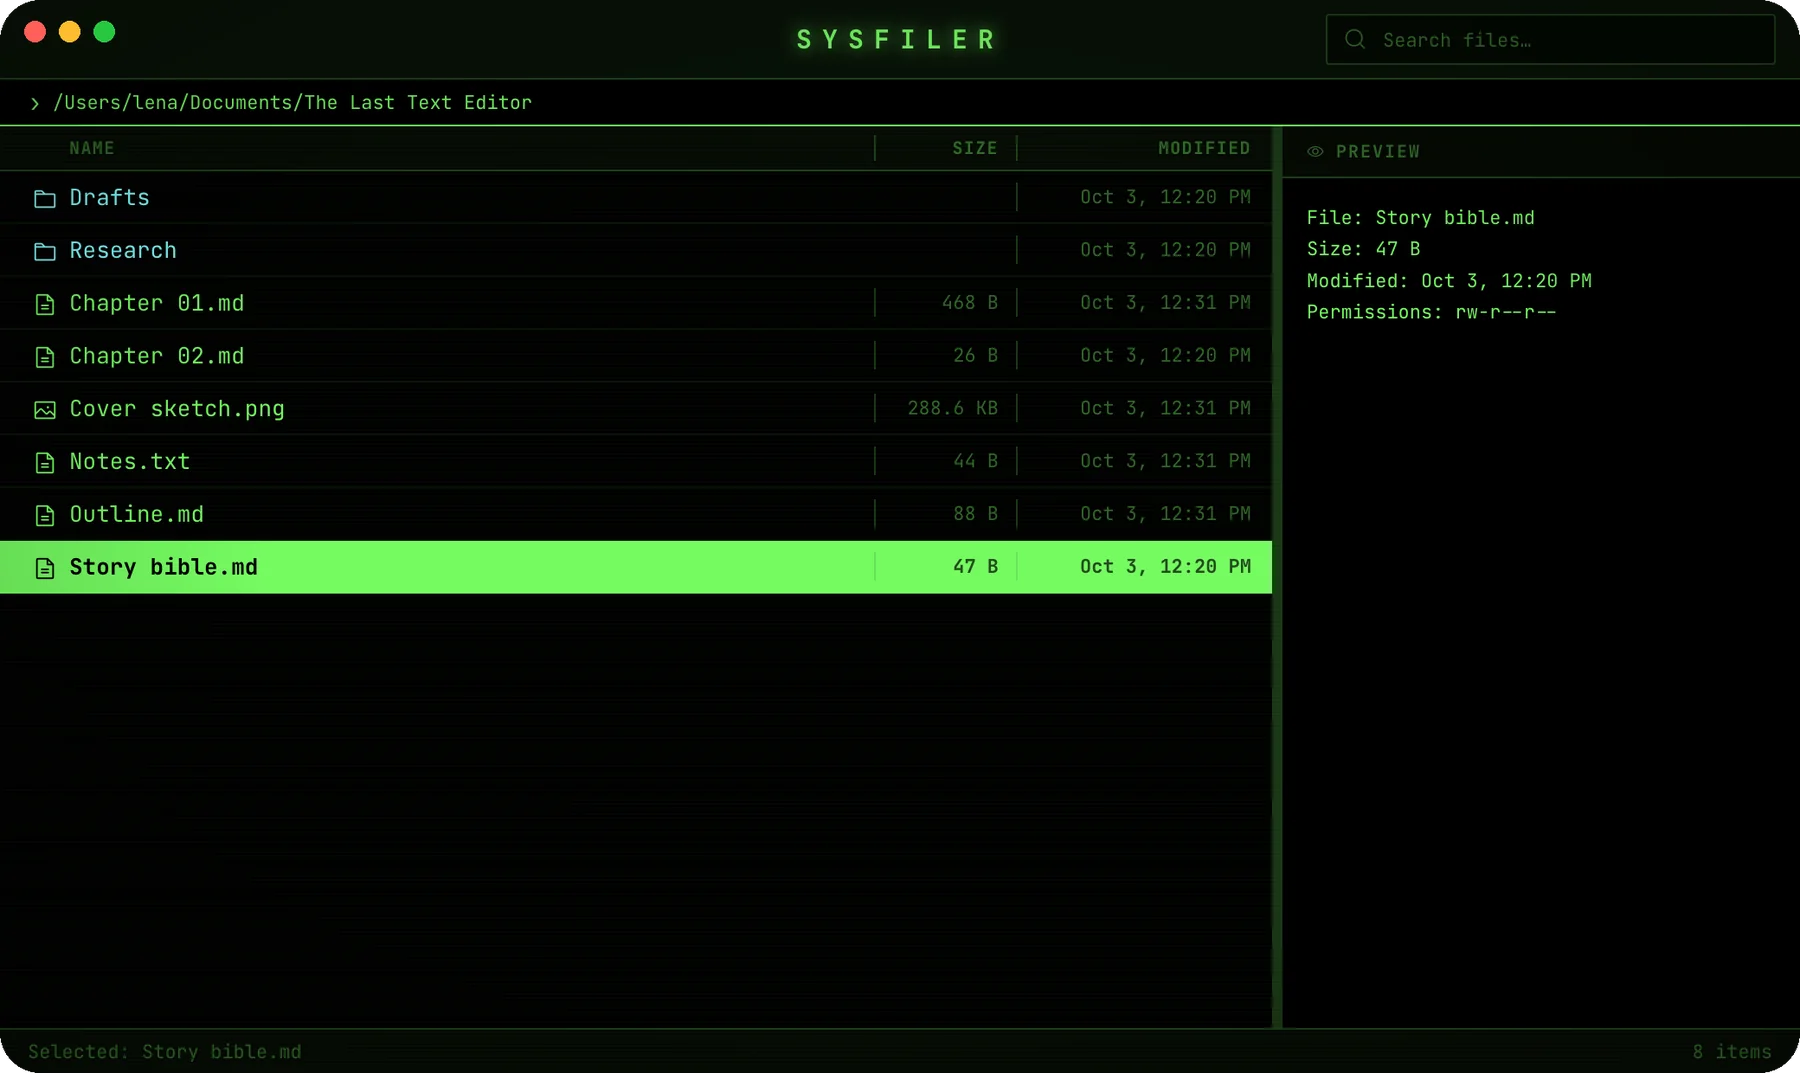Screen dimensions: 1800x1073
Task: Sort by the SIZE column header
Action: (974, 148)
